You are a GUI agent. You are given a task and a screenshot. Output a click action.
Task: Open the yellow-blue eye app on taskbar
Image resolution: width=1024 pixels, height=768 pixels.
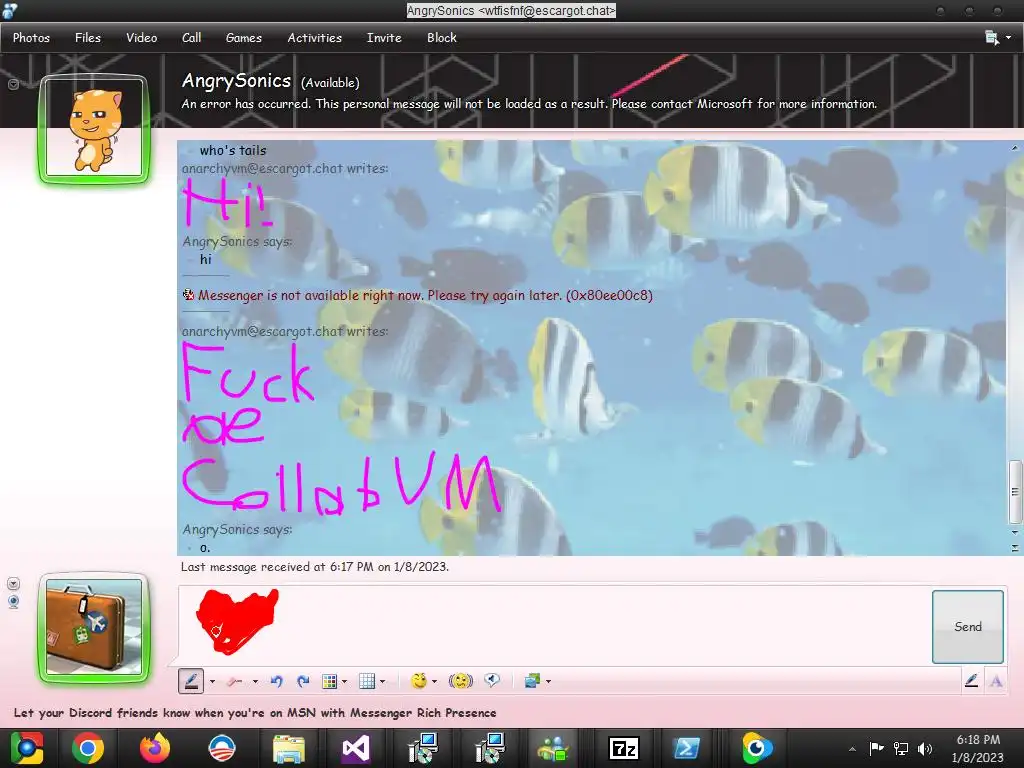click(756, 748)
